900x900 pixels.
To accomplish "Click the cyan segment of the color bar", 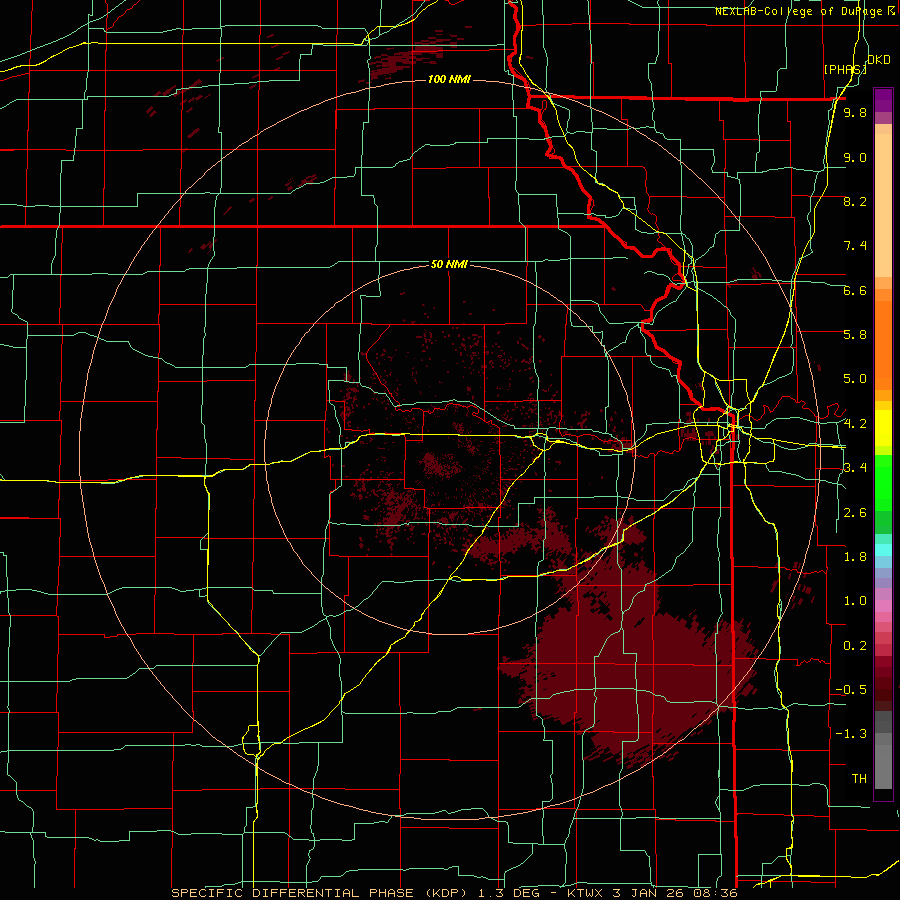I will [883, 549].
